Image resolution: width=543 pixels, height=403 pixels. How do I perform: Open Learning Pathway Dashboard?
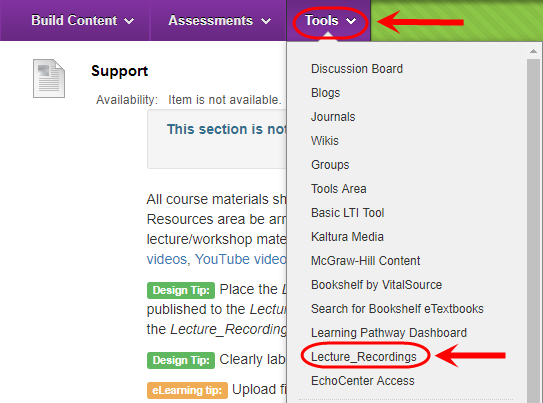coord(389,333)
